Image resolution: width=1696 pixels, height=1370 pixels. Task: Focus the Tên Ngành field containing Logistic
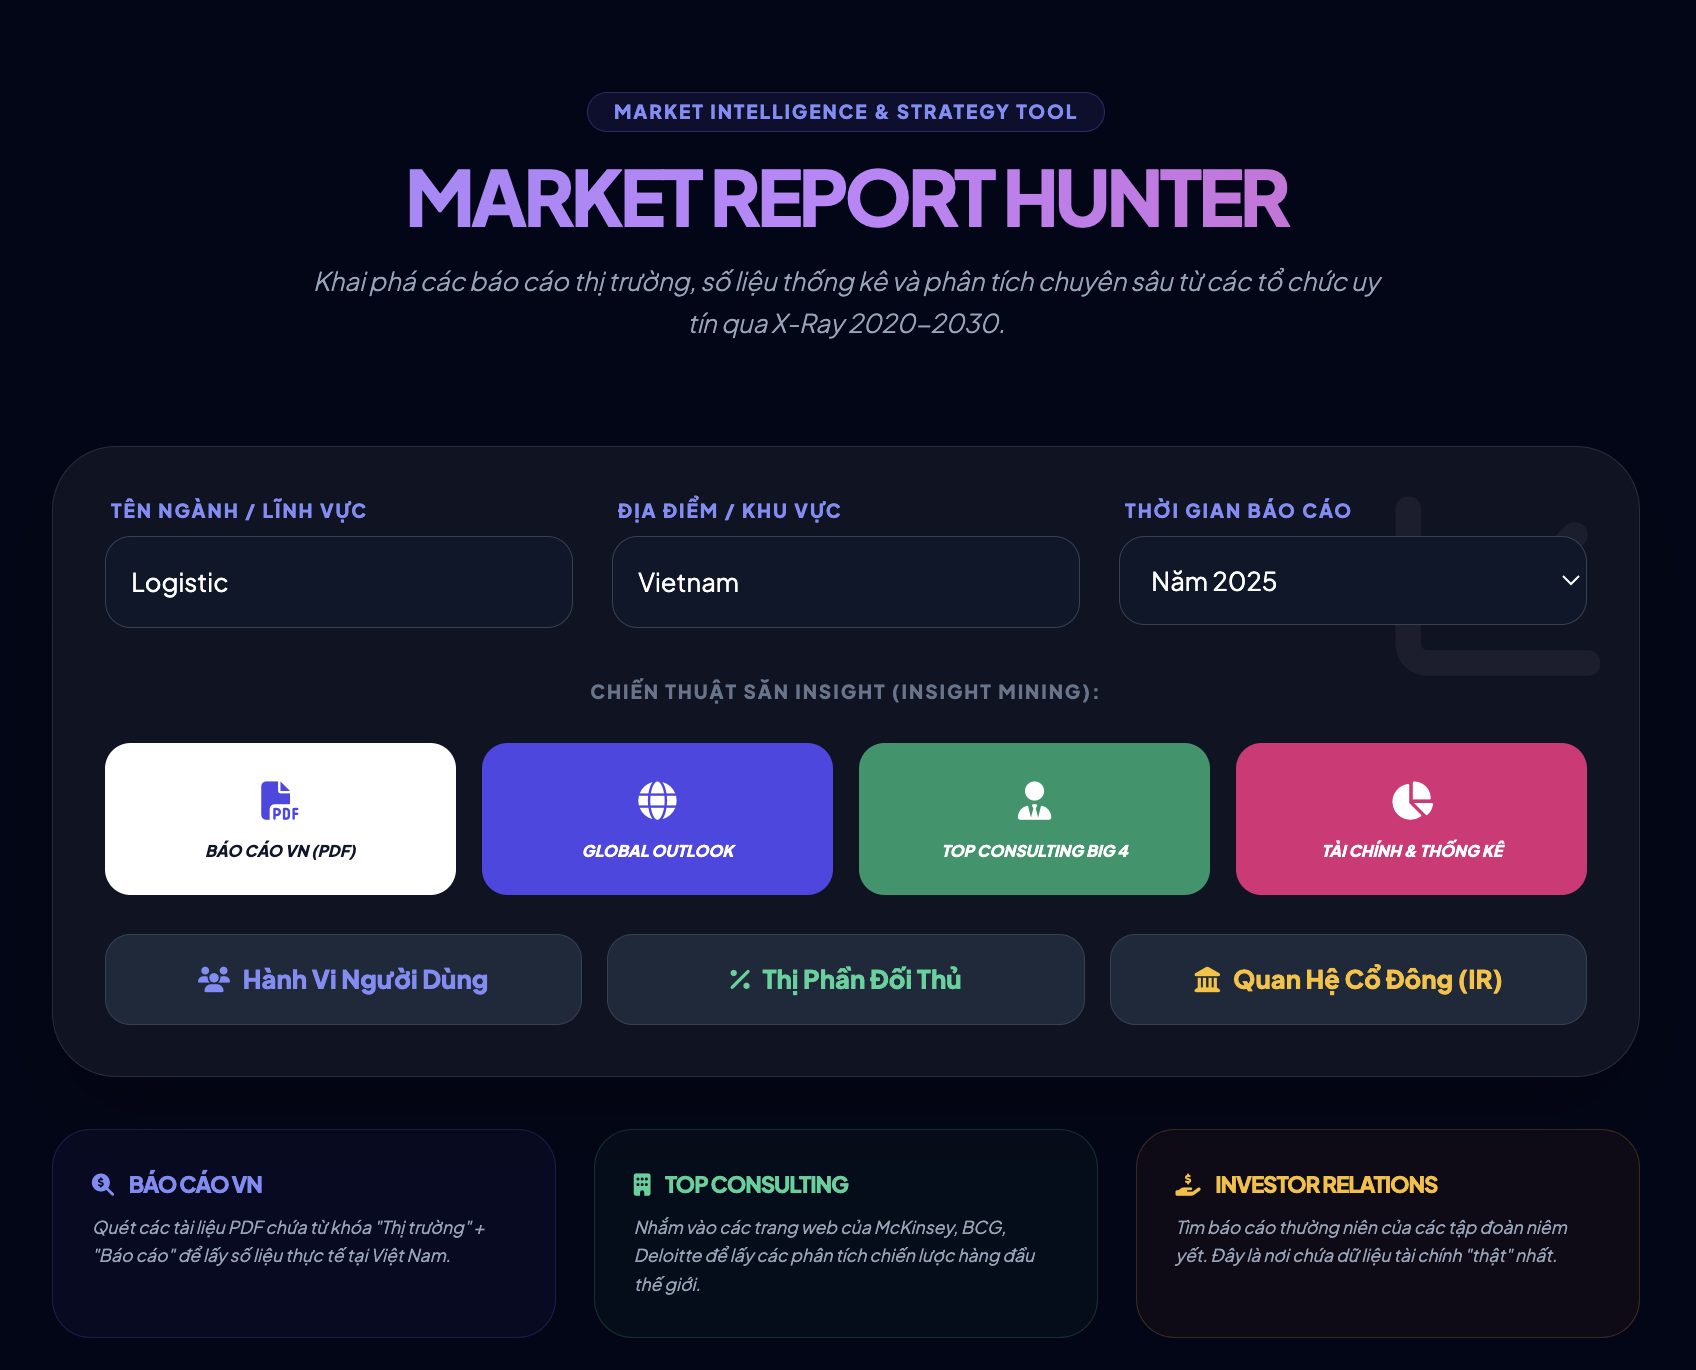pos(338,582)
